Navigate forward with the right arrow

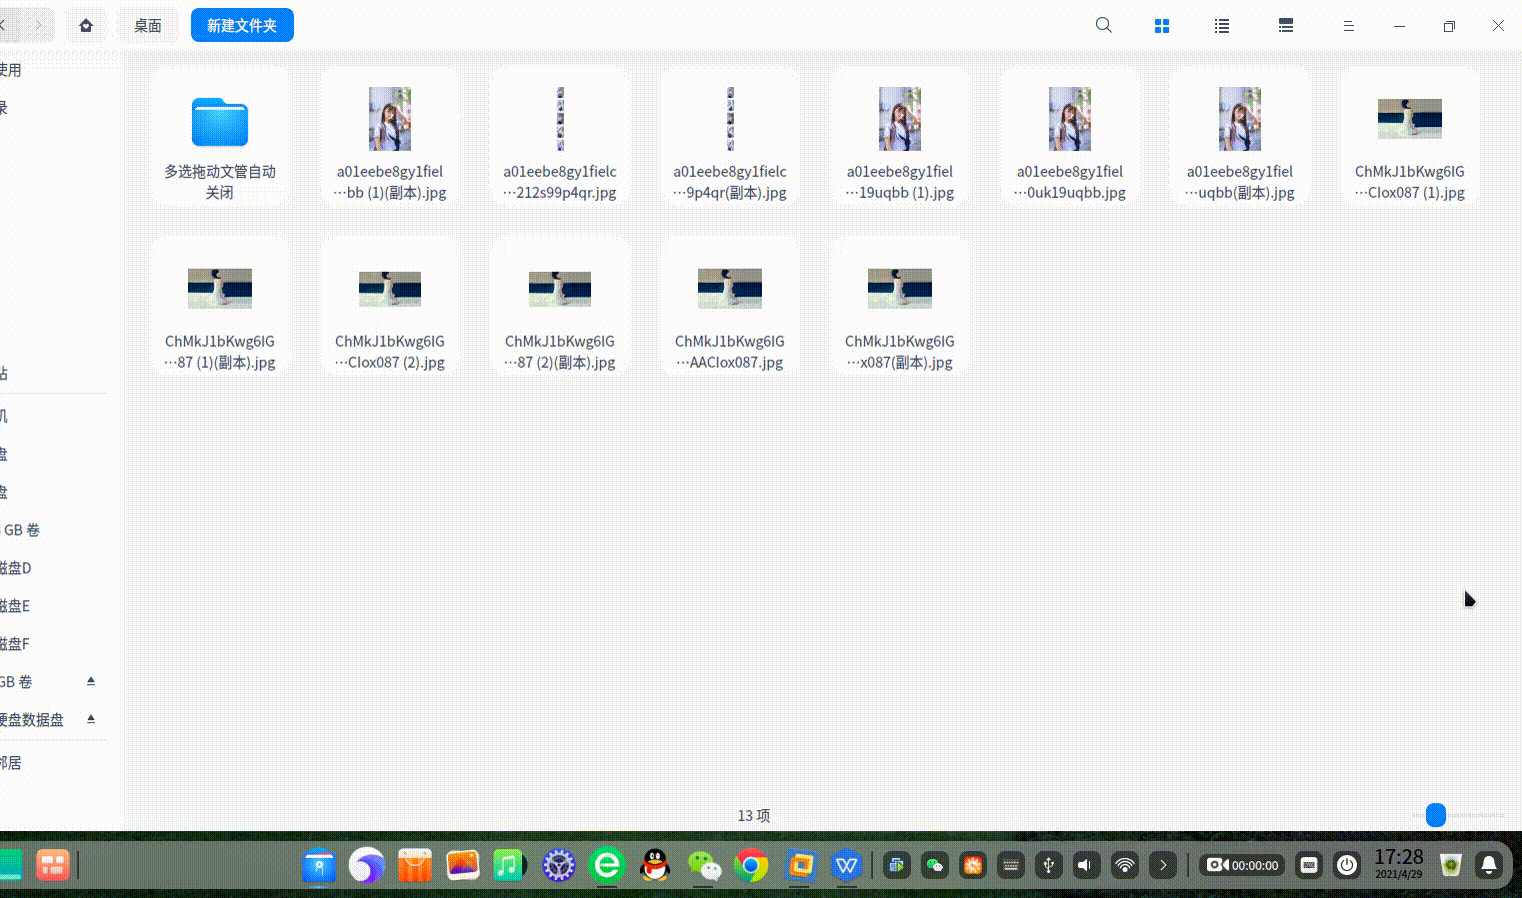pos(38,25)
